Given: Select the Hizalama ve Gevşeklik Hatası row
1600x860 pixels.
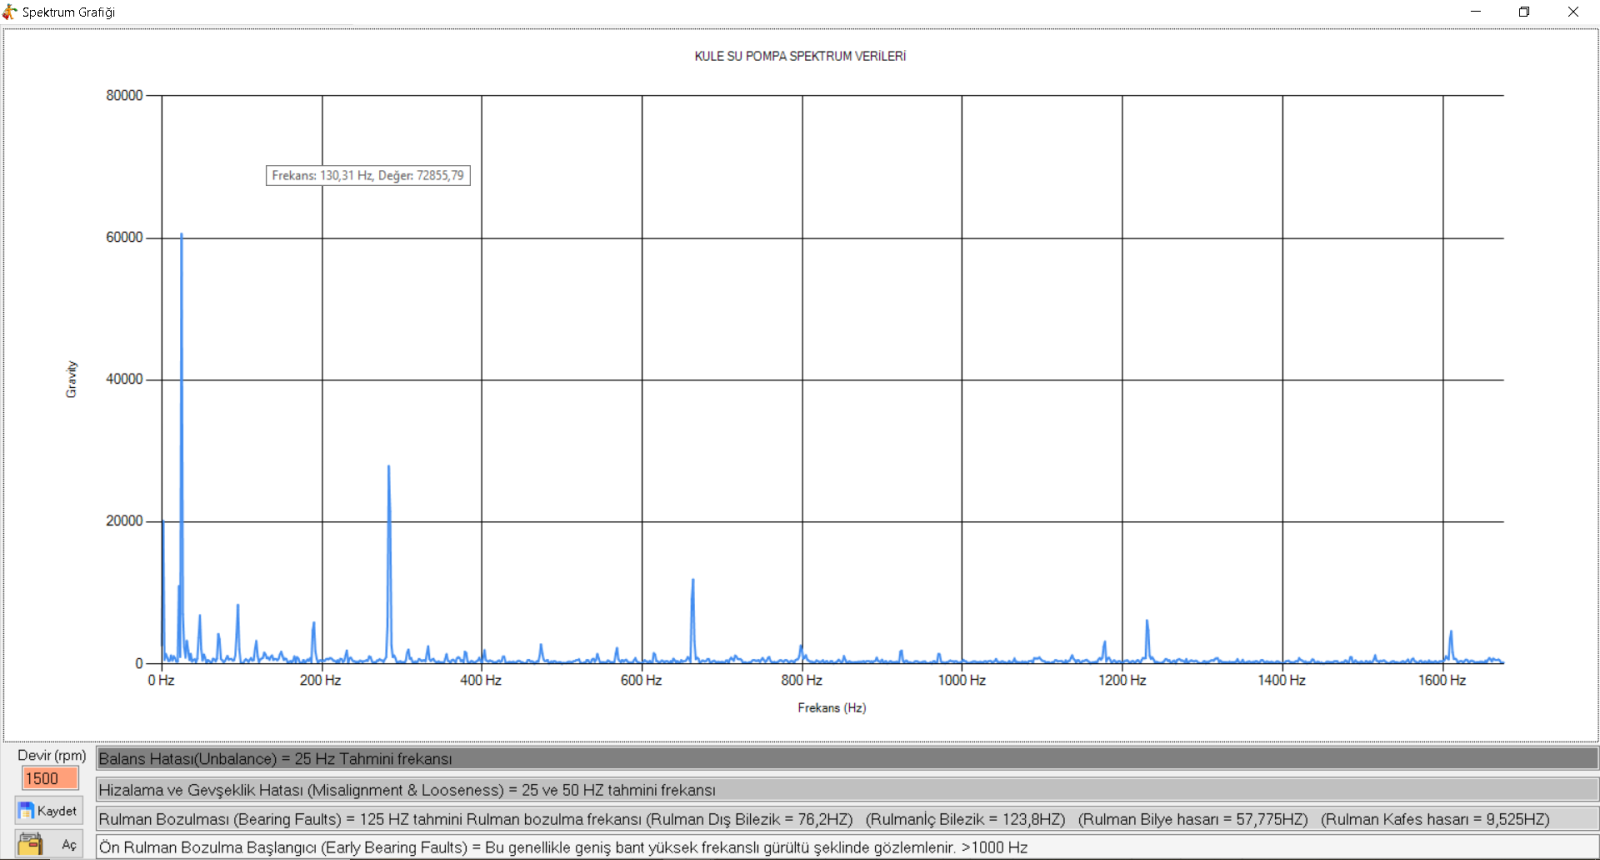Looking at the screenshot, I should pos(847,790).
